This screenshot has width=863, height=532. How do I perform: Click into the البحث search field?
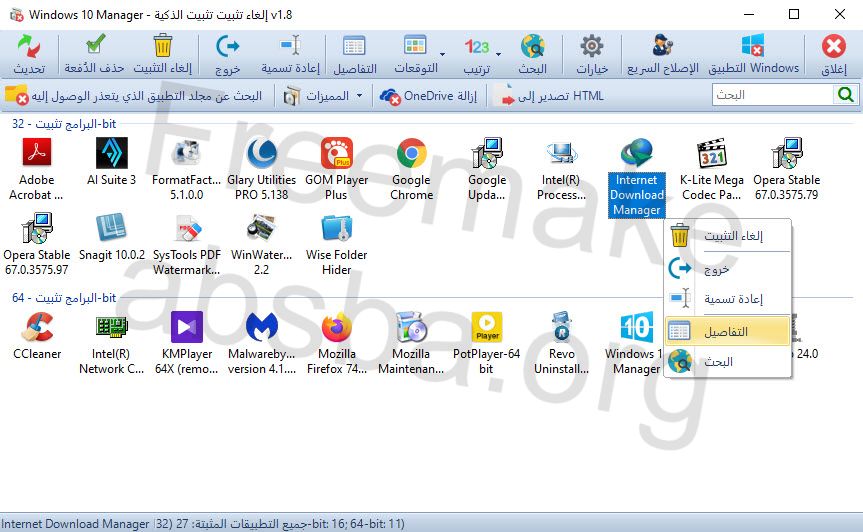(x=772, y=95)
